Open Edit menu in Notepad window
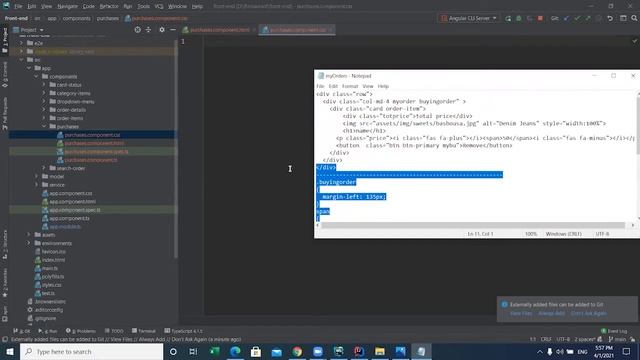 [333, 86]
